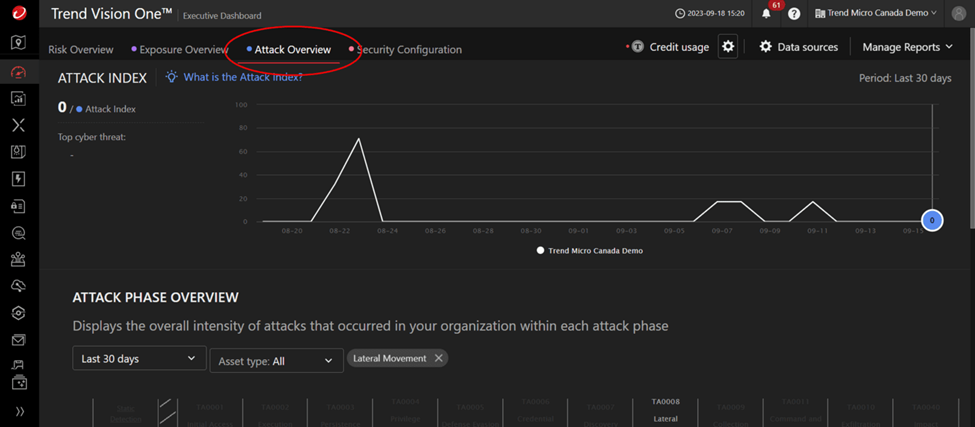Open the Executive Dashboard speedometer icon
The height and width of the screenshot is (427, 975).
19,71
